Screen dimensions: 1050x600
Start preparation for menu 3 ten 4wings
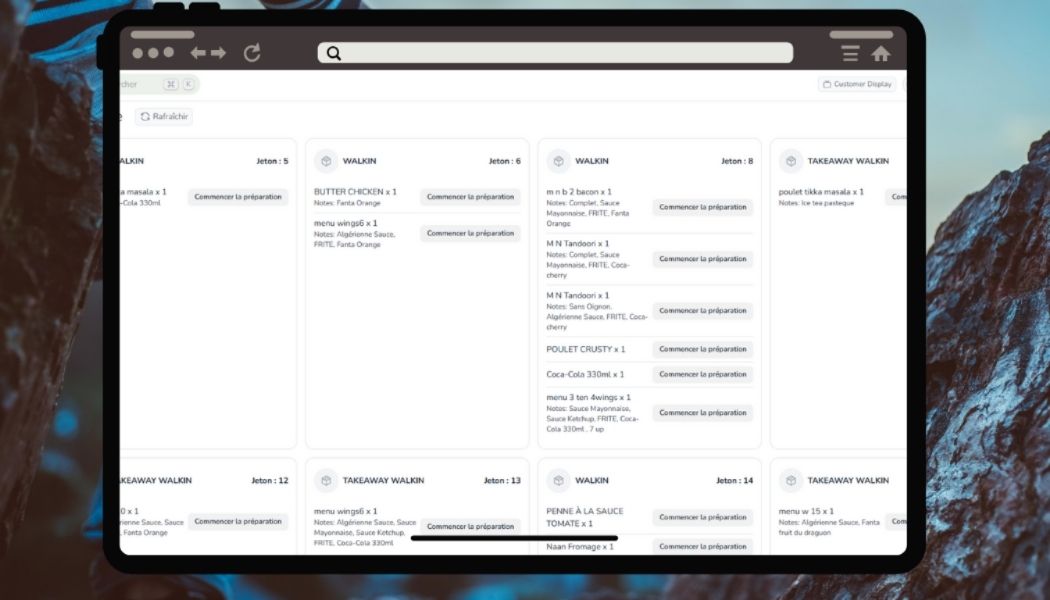coord(703,413)
